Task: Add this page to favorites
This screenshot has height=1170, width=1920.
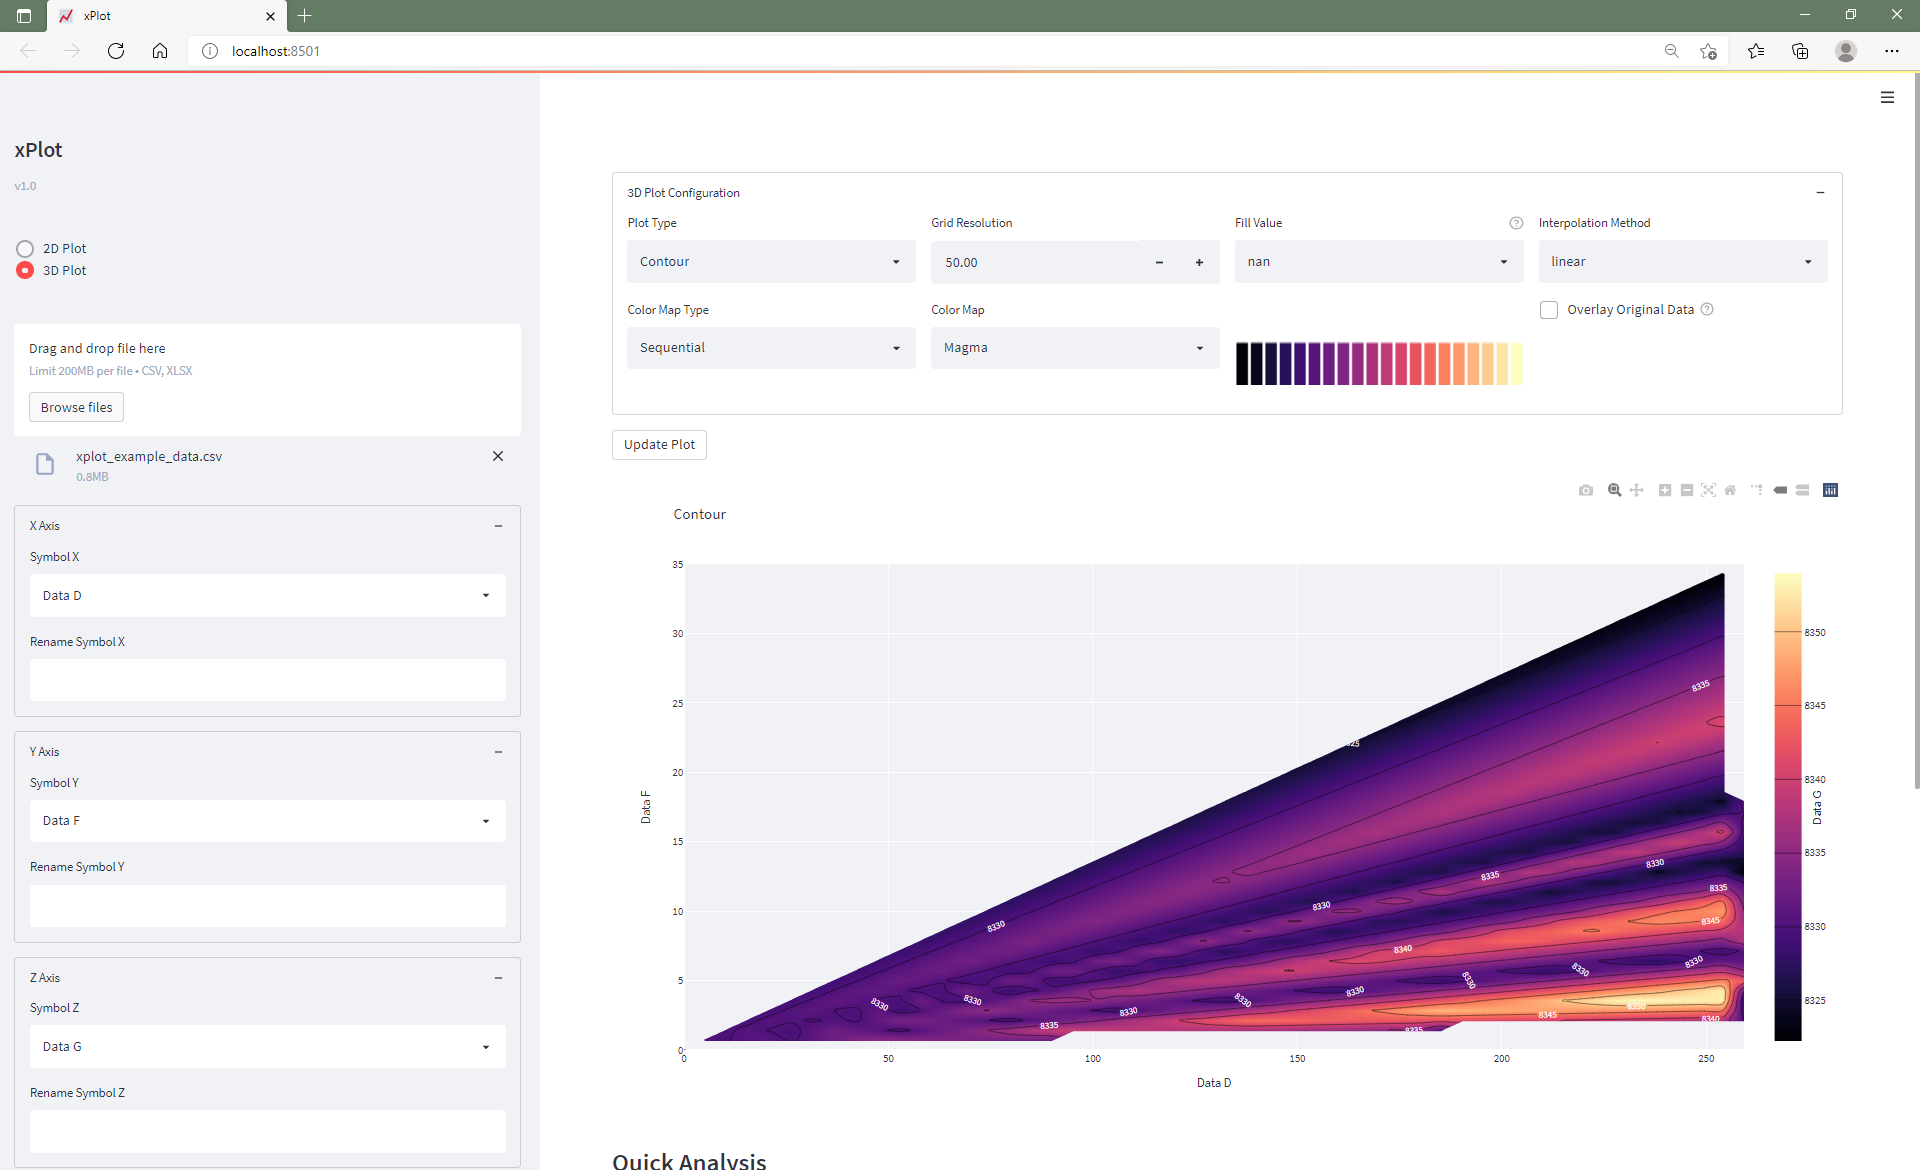Action: coord(1708,51)
